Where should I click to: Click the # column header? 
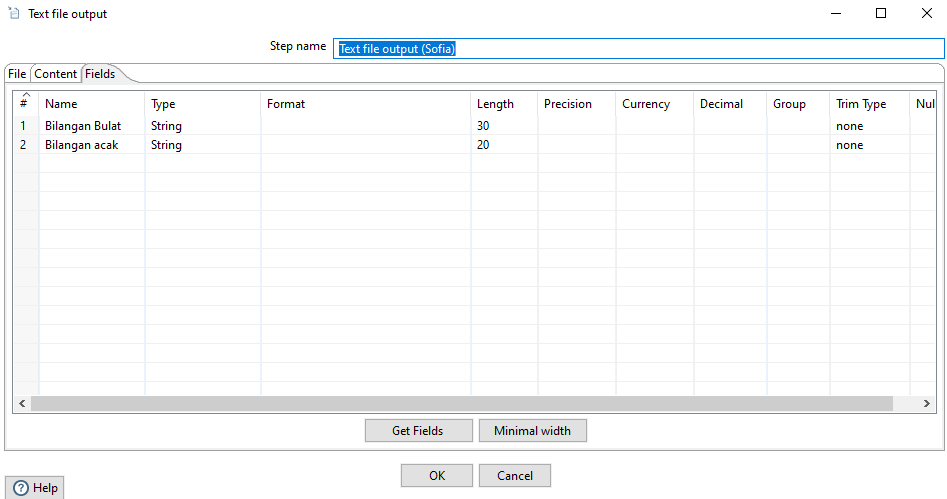(26, 104)
